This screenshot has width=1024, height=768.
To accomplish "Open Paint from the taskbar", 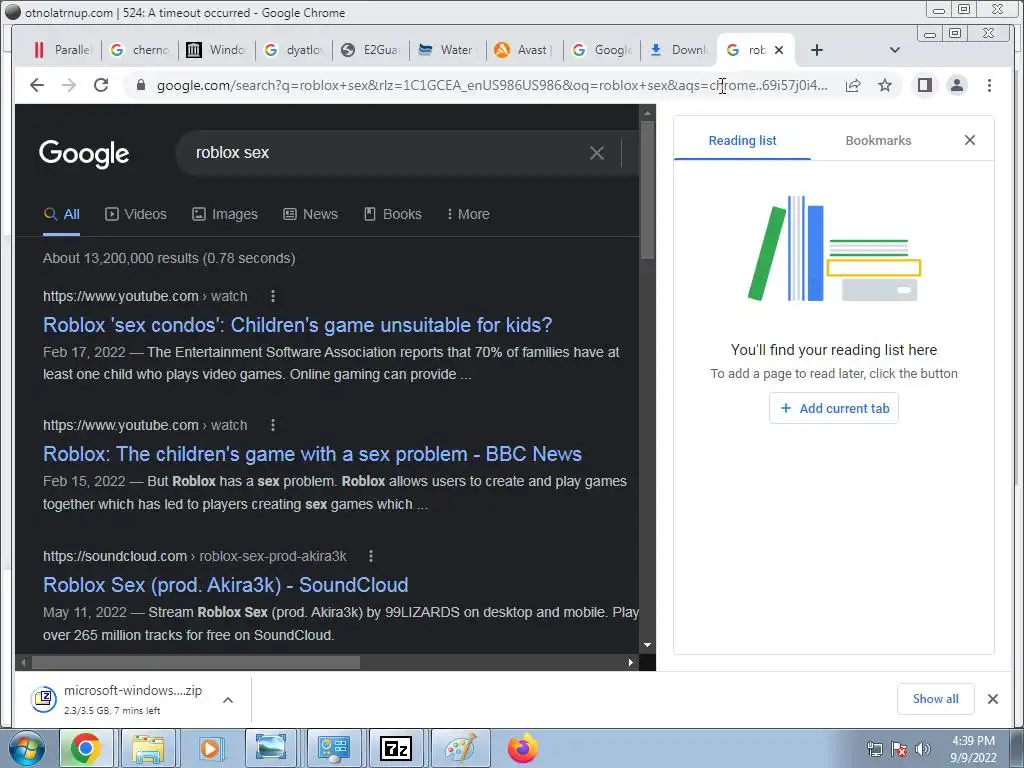I will click(459, 748).
